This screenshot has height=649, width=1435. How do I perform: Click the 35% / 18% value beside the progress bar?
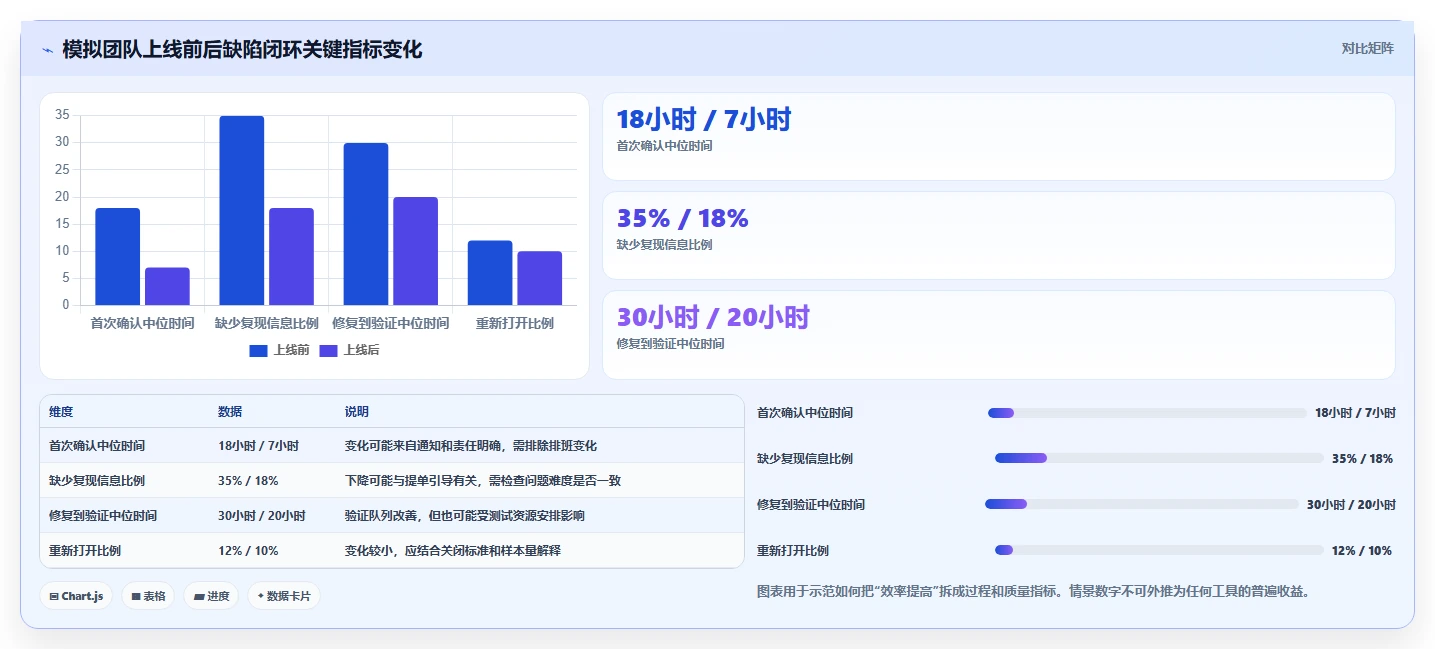(1362, 459)
